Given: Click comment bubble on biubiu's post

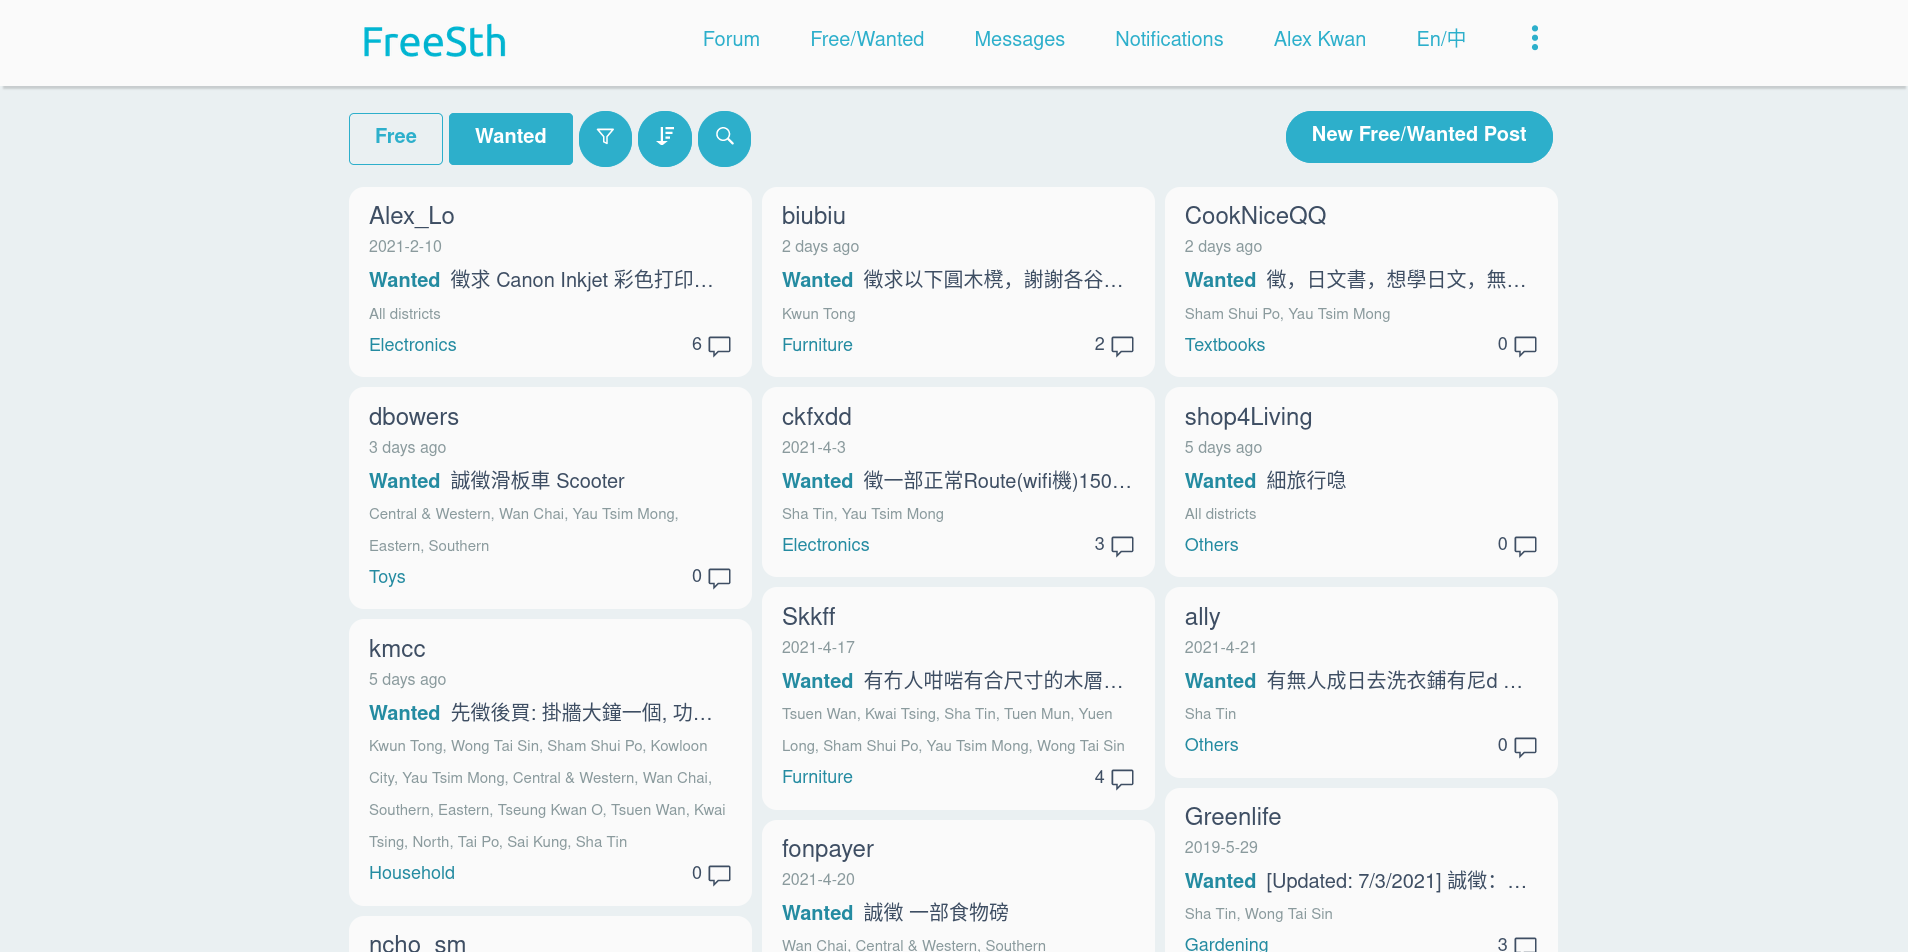Looking at the screenshot, I should pos(1122,346).
